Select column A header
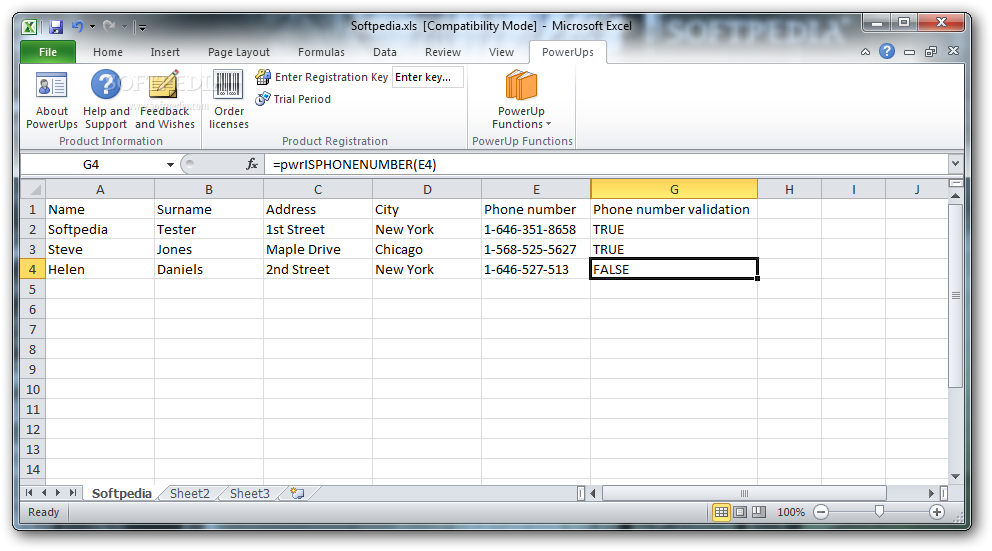The width and height of the screenshot is (992, 551). coord(100,189)
